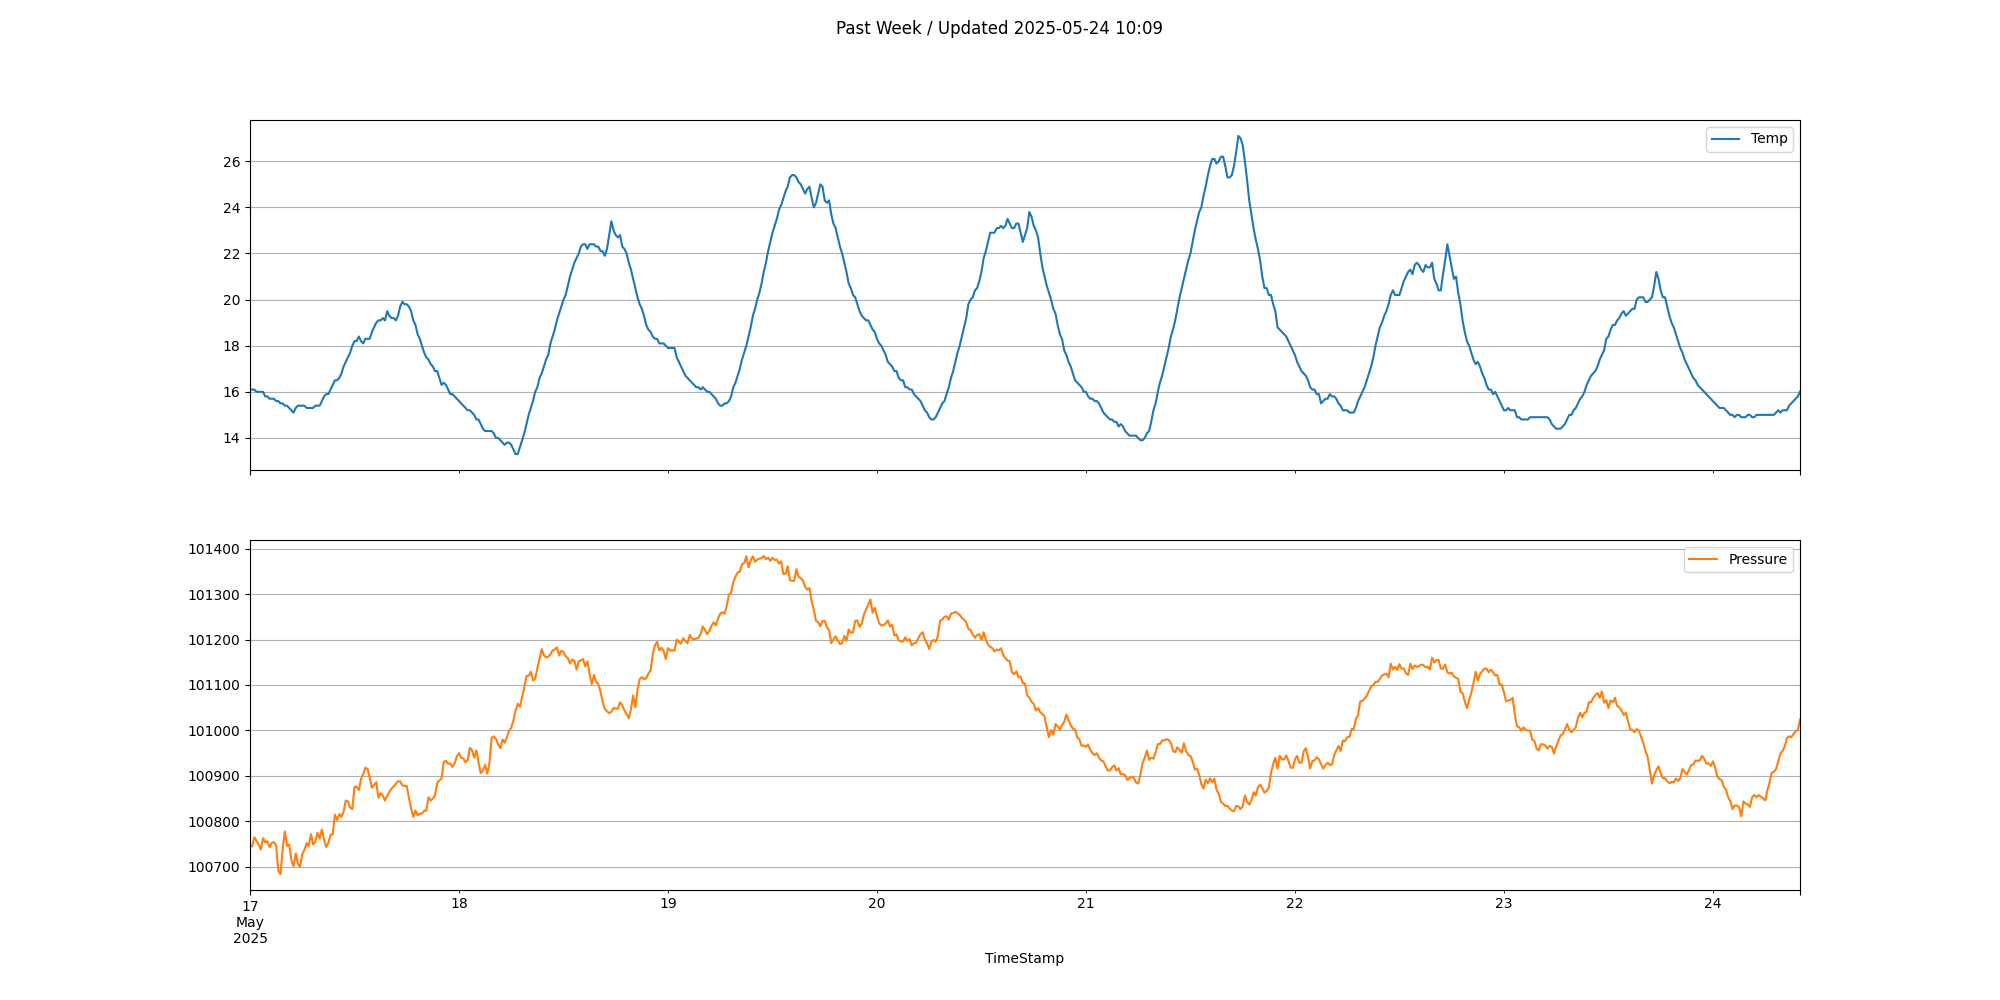2000x1000 pixels.
Task: Click the '24' temperature y-axis tick label
Action: point(232,208)
